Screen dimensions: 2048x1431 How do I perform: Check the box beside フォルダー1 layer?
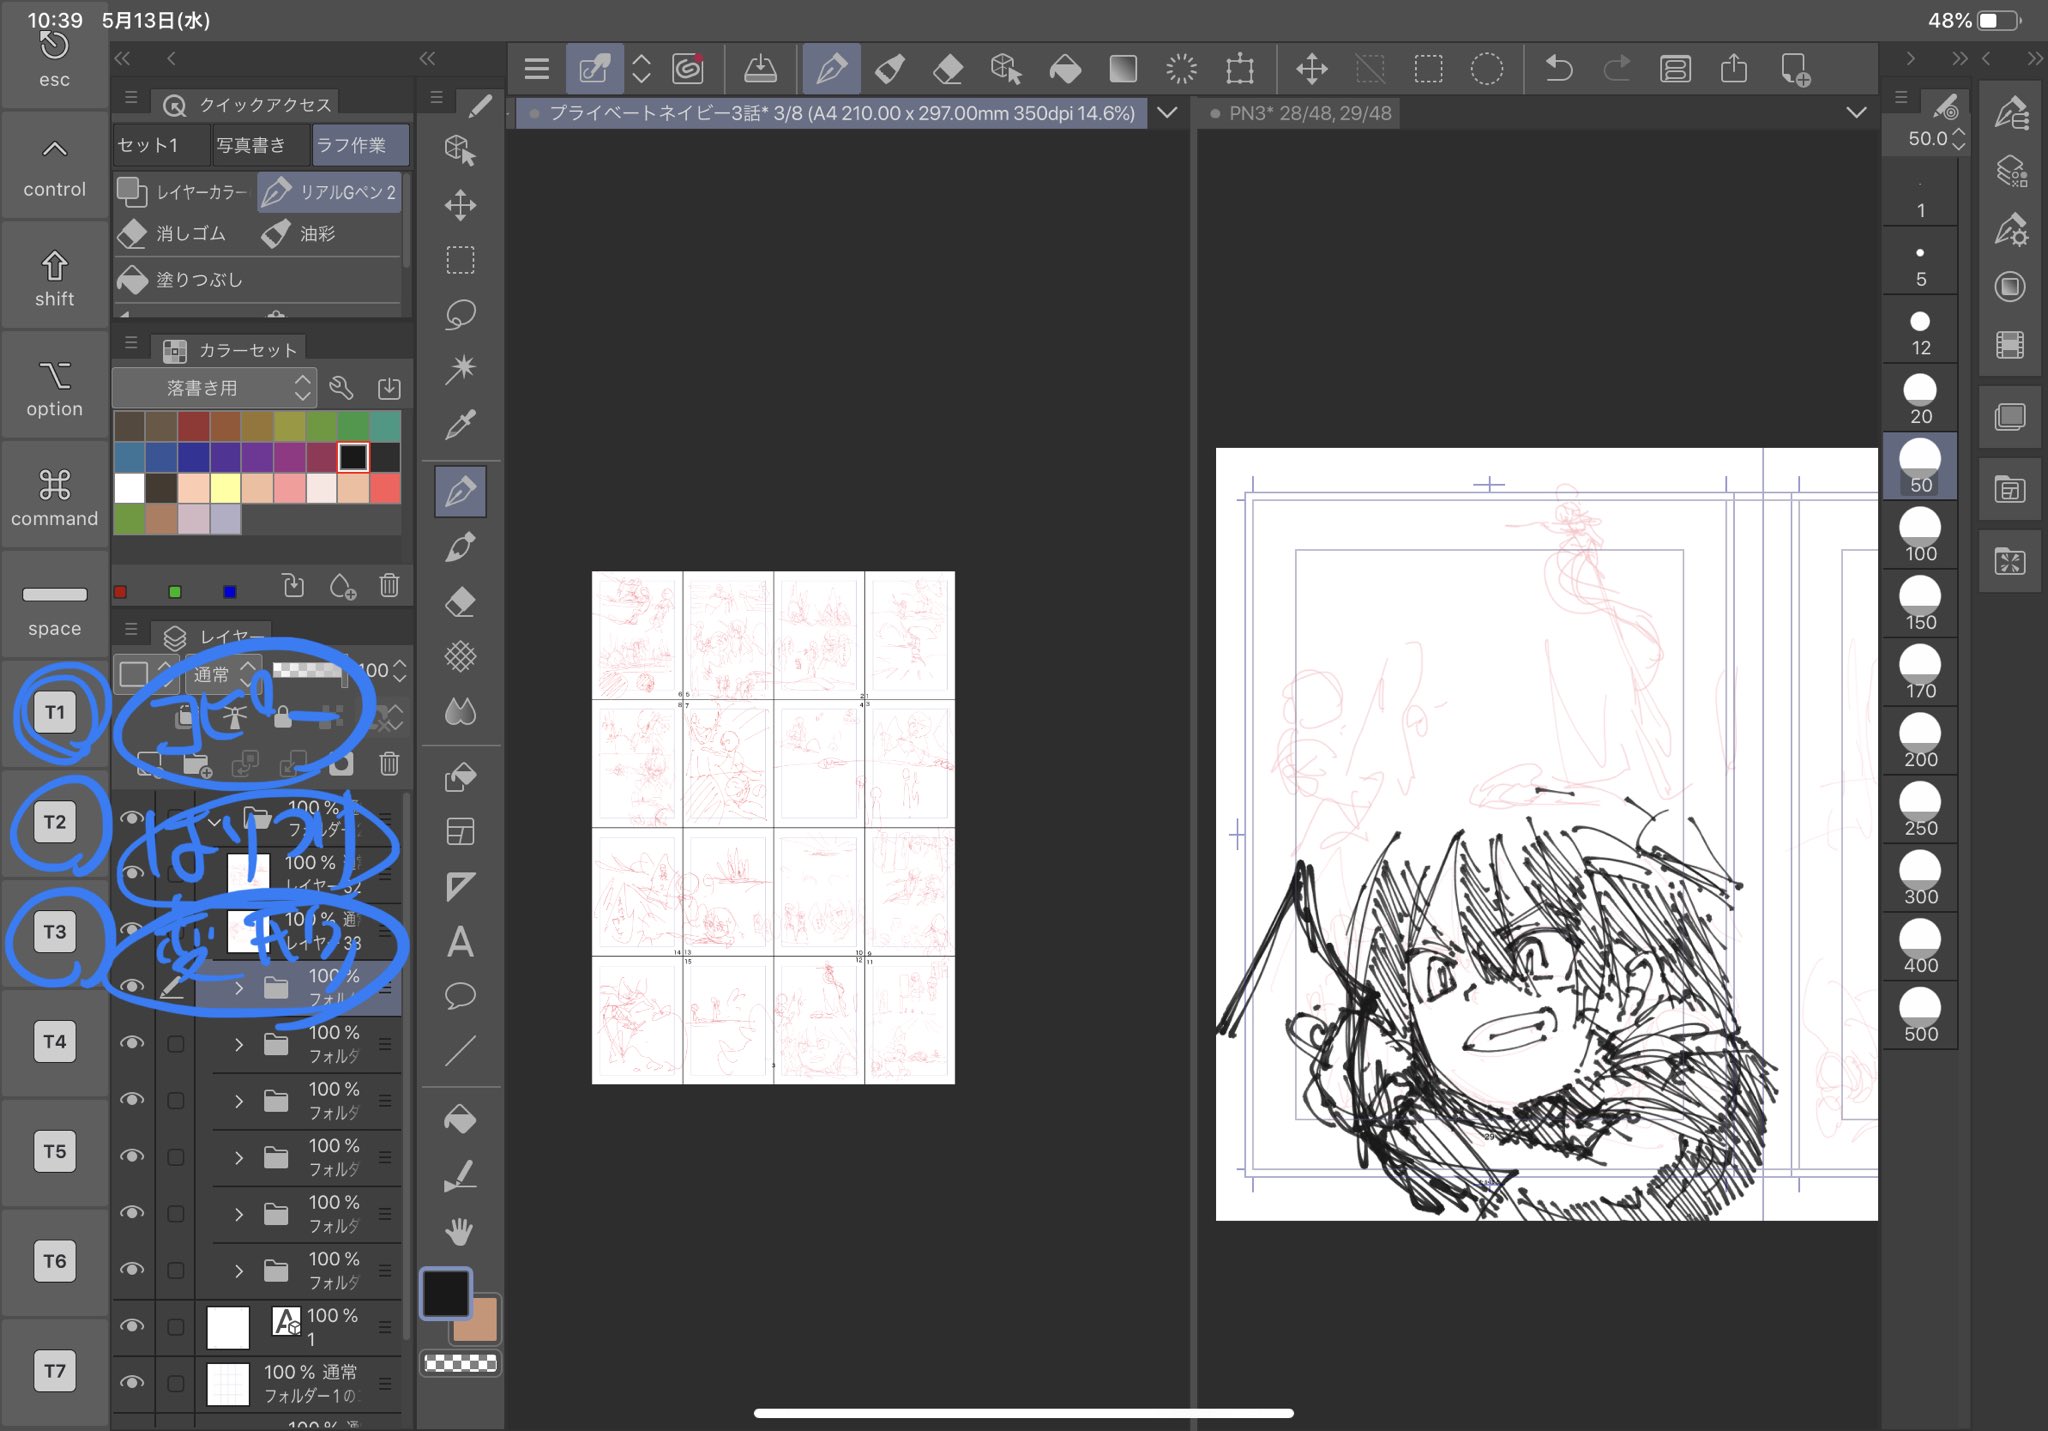tap(176, 1384)
